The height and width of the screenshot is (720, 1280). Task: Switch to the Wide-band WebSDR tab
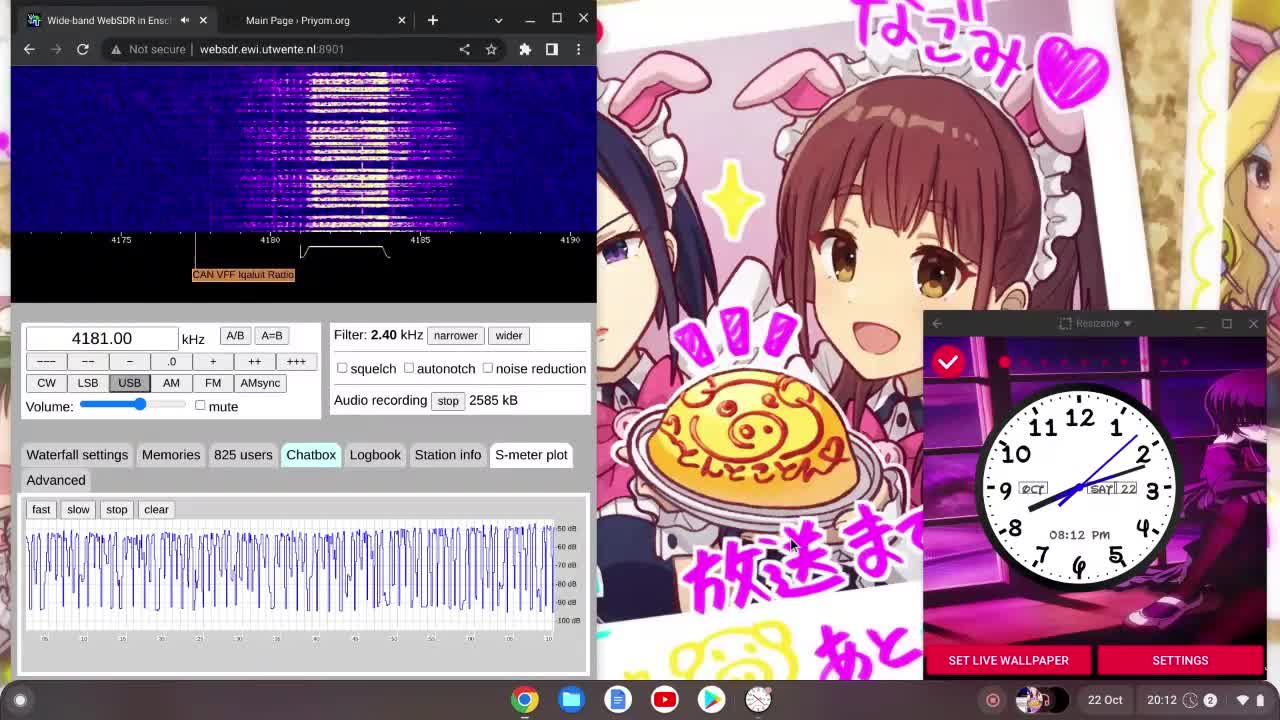tap(115, 20)
